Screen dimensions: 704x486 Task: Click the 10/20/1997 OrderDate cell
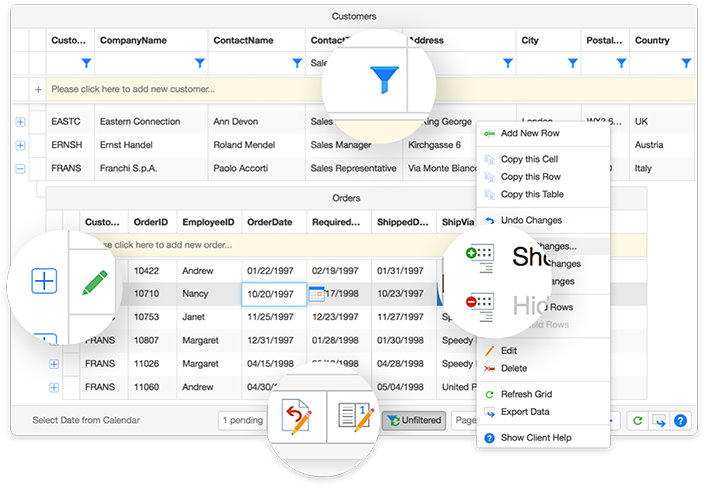click(270, 294)
